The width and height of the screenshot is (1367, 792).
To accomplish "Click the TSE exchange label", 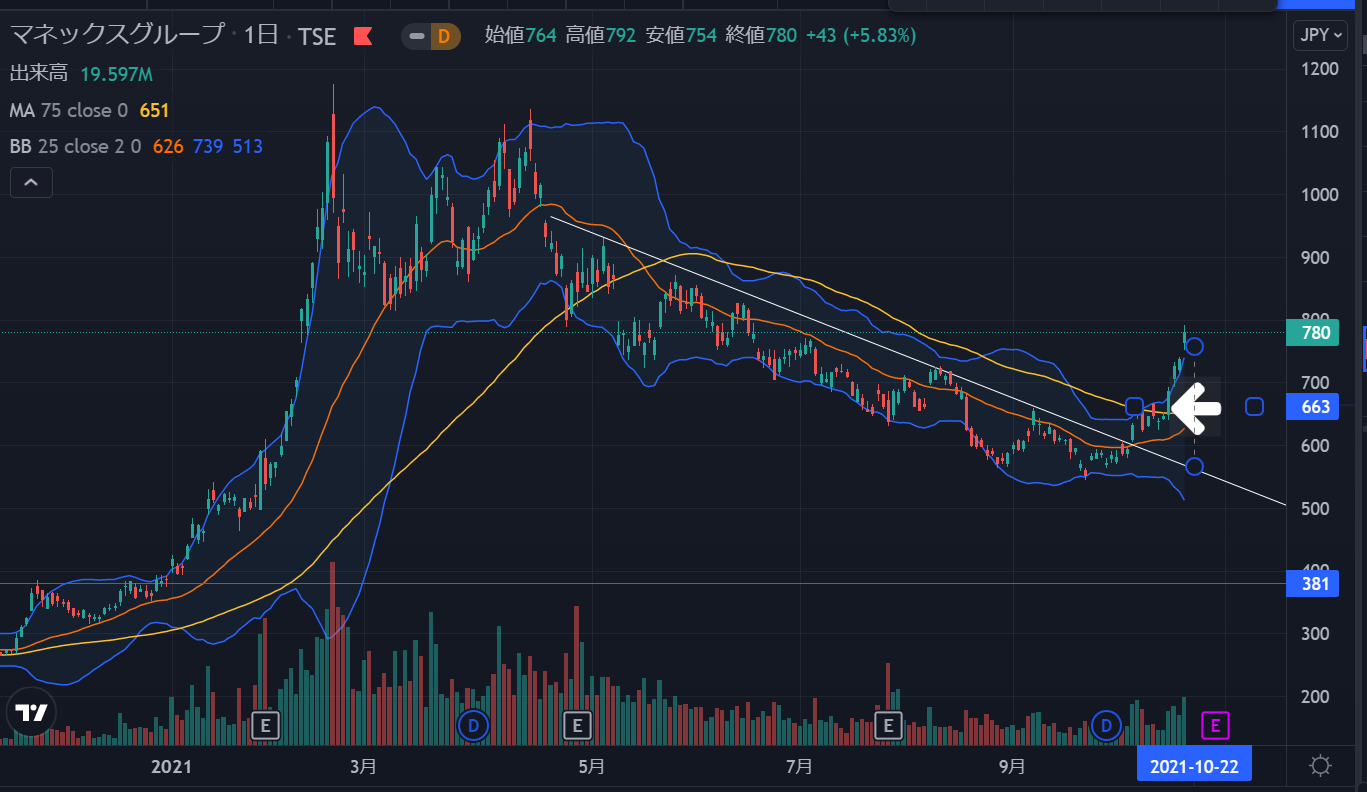I will pyautogui.click(x=317, y=37).
